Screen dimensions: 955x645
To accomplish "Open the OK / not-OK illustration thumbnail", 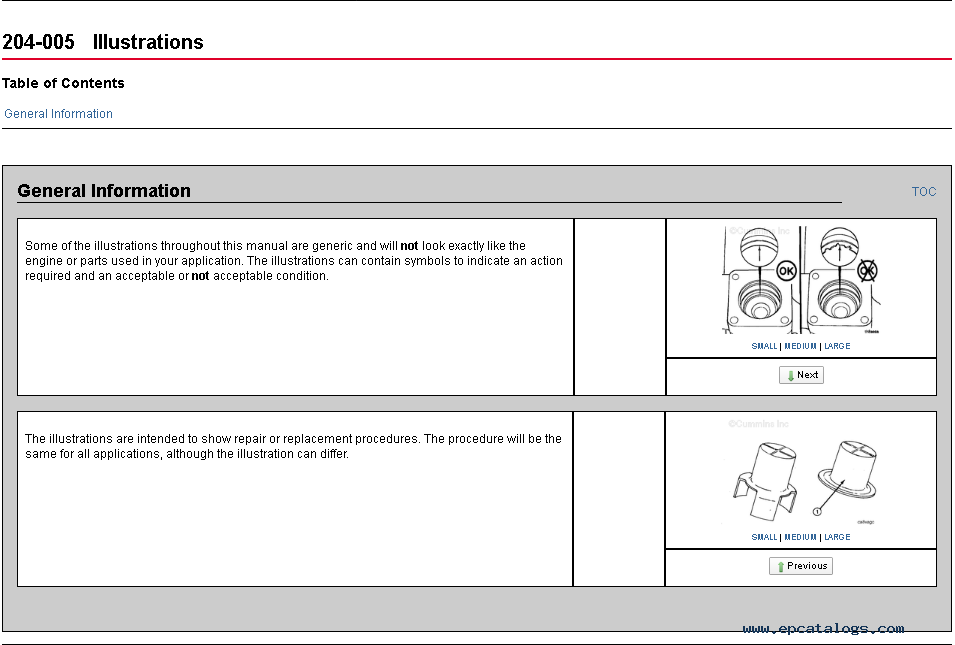I will click(802, 280).
